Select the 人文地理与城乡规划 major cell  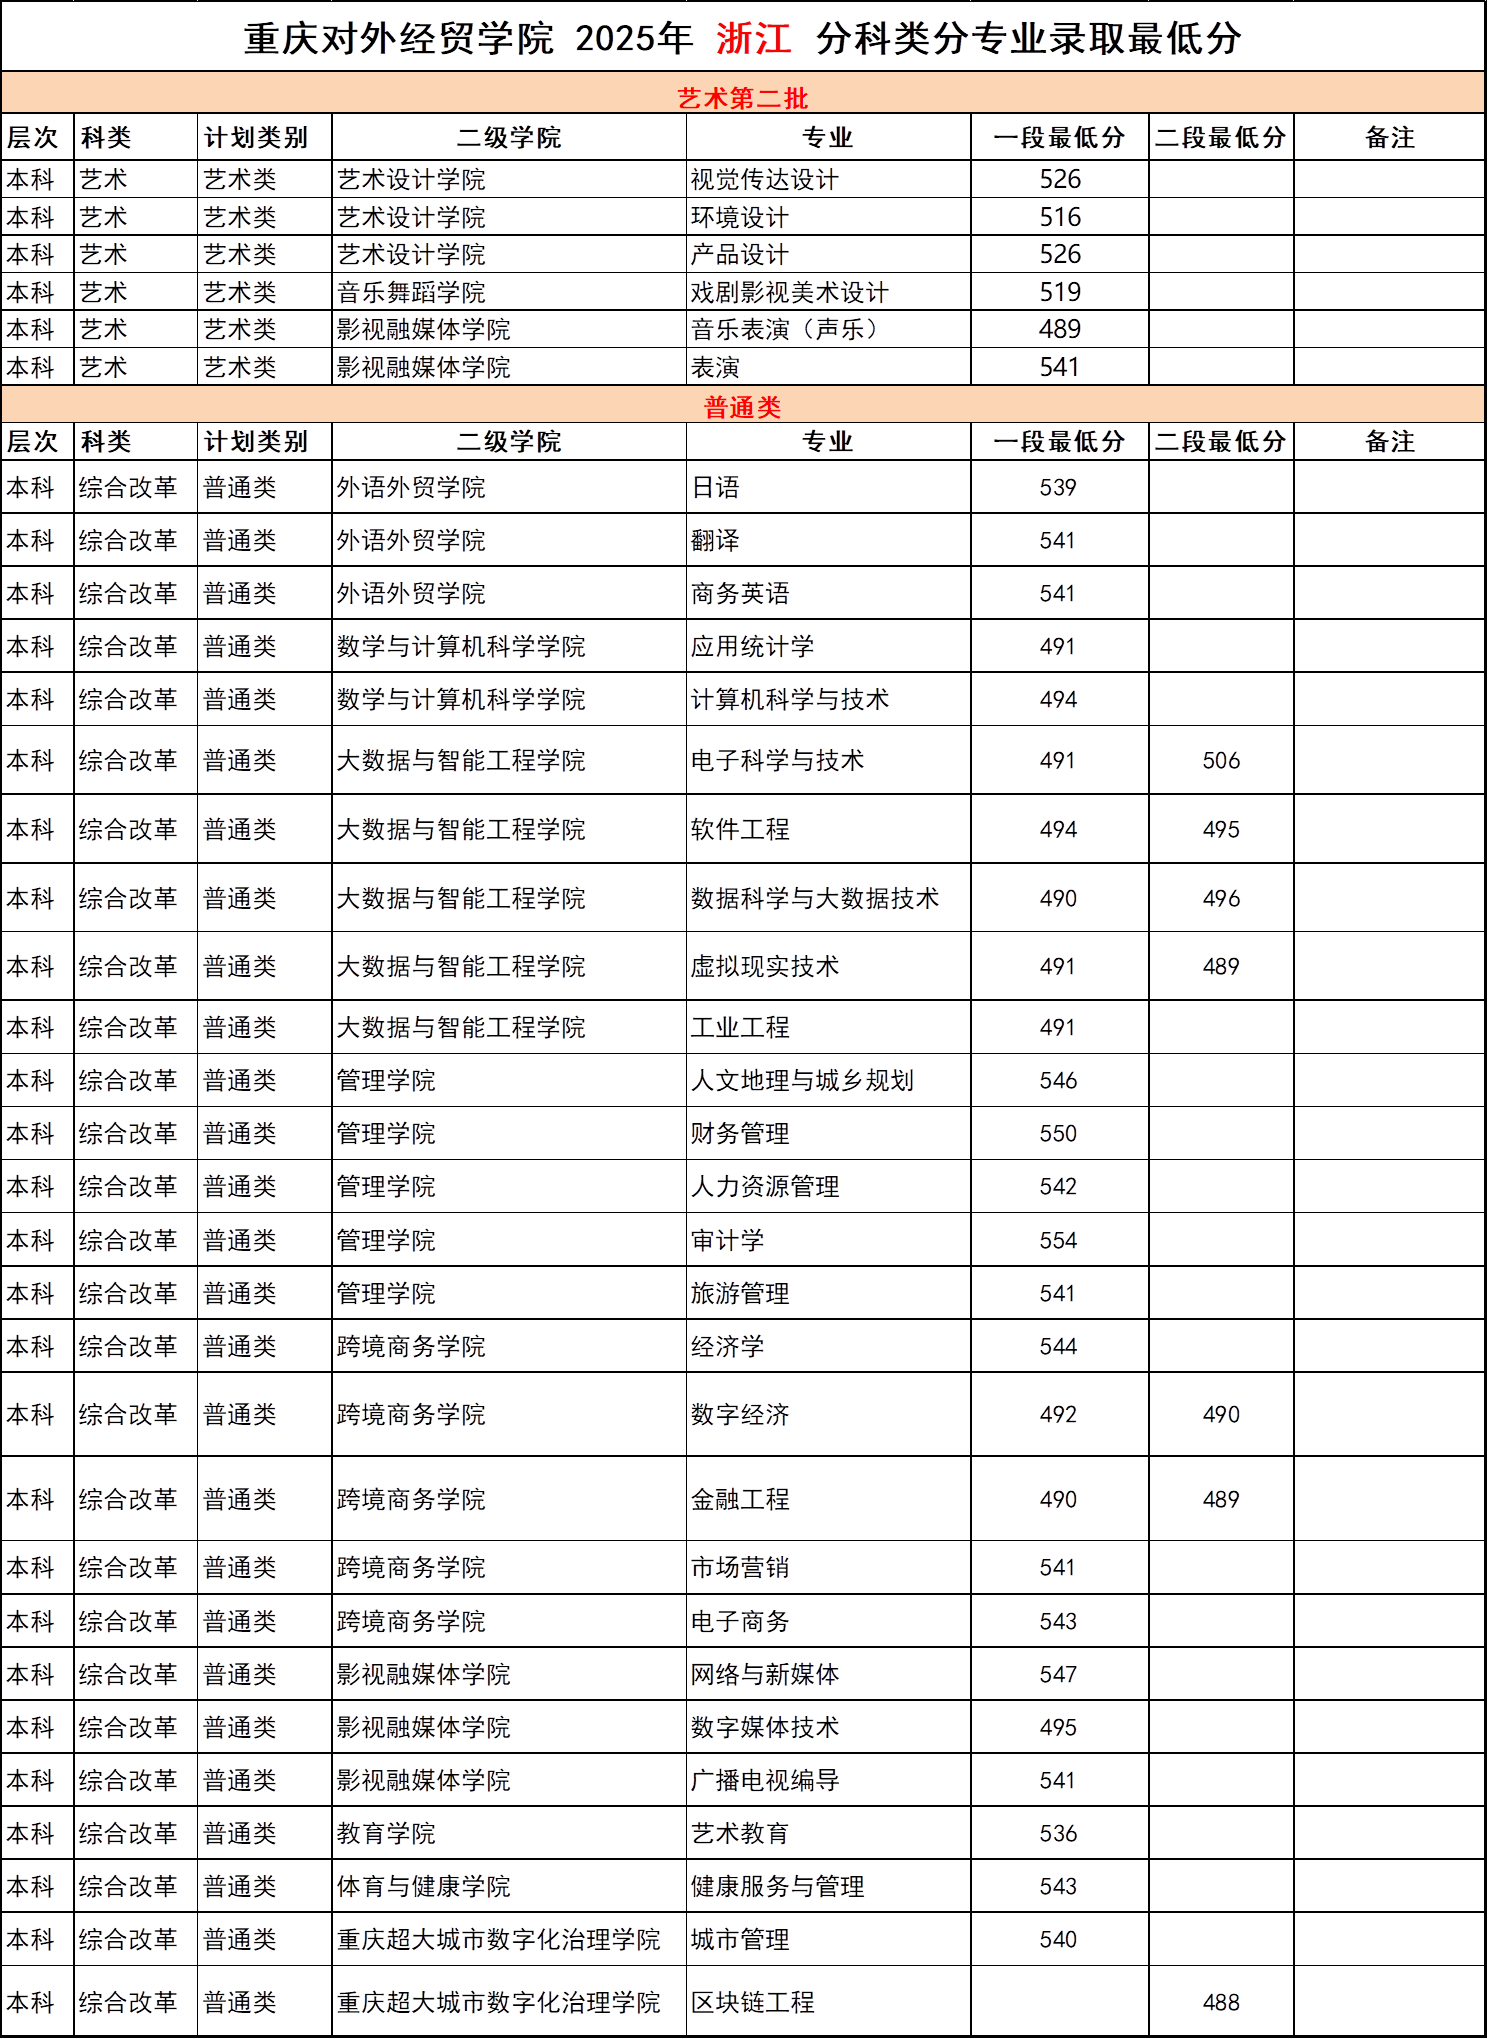pyautogui.click(x=801, y=1081)
